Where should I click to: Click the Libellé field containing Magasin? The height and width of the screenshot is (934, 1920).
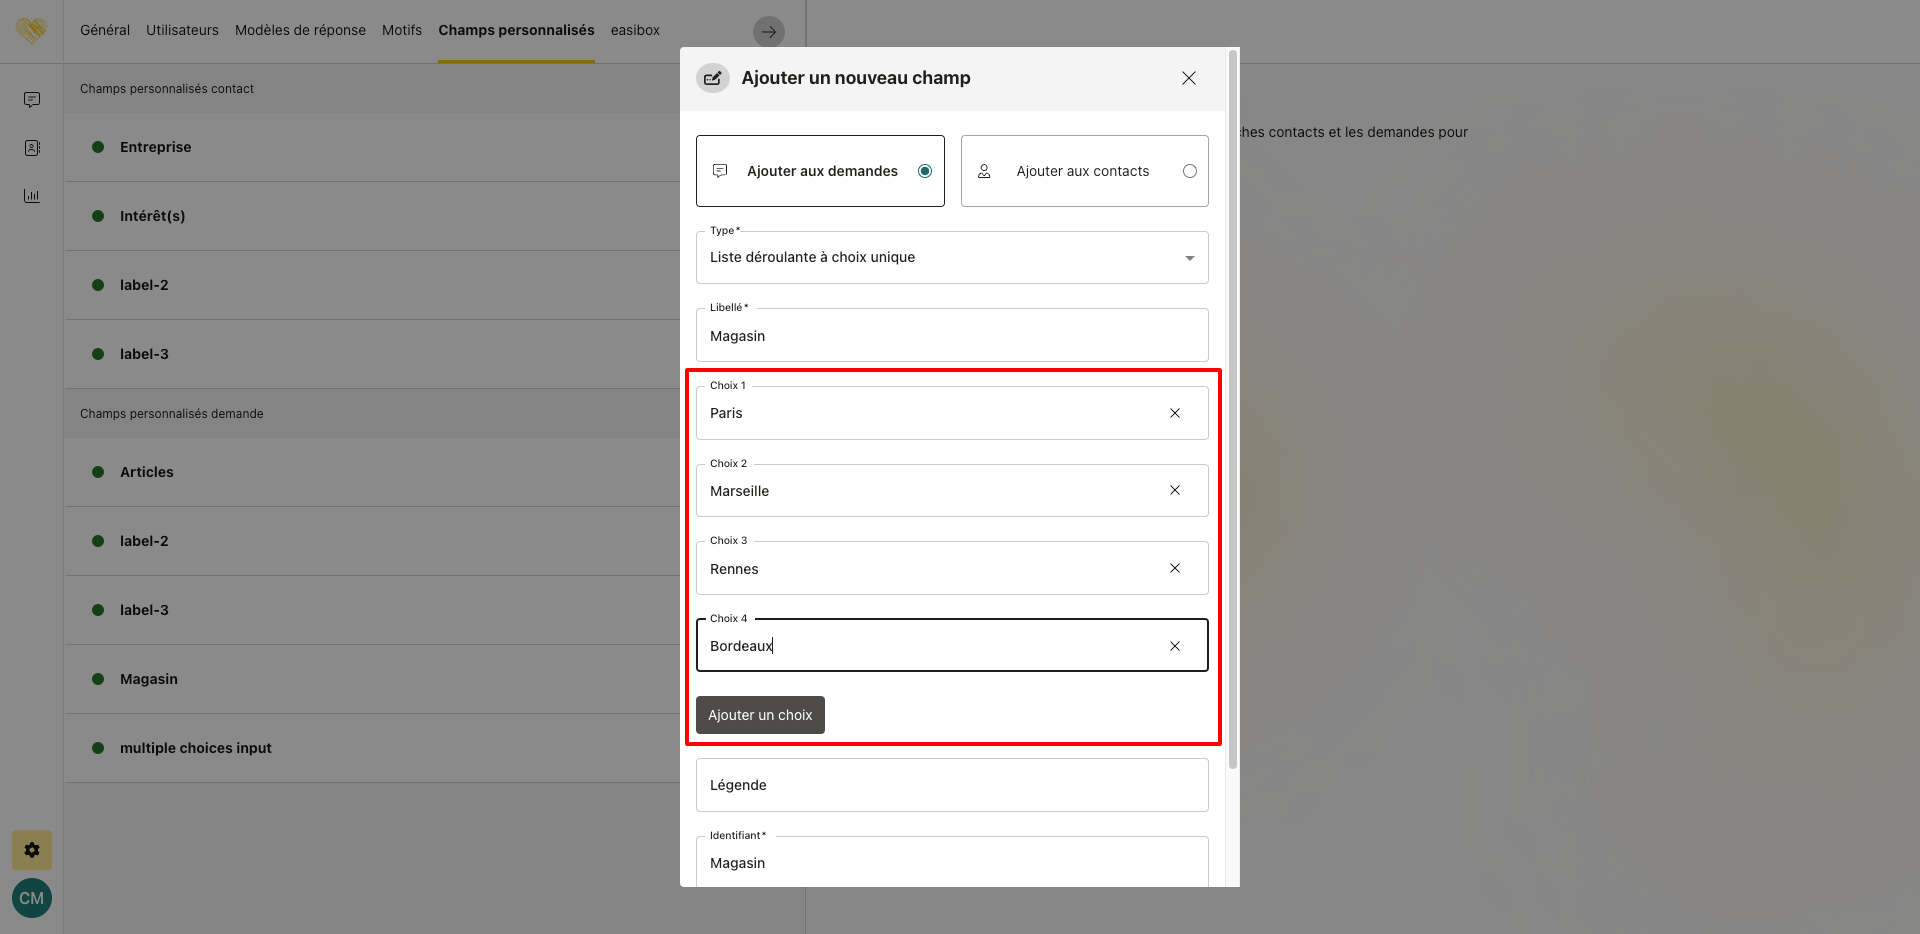click(x=951, y=336)
